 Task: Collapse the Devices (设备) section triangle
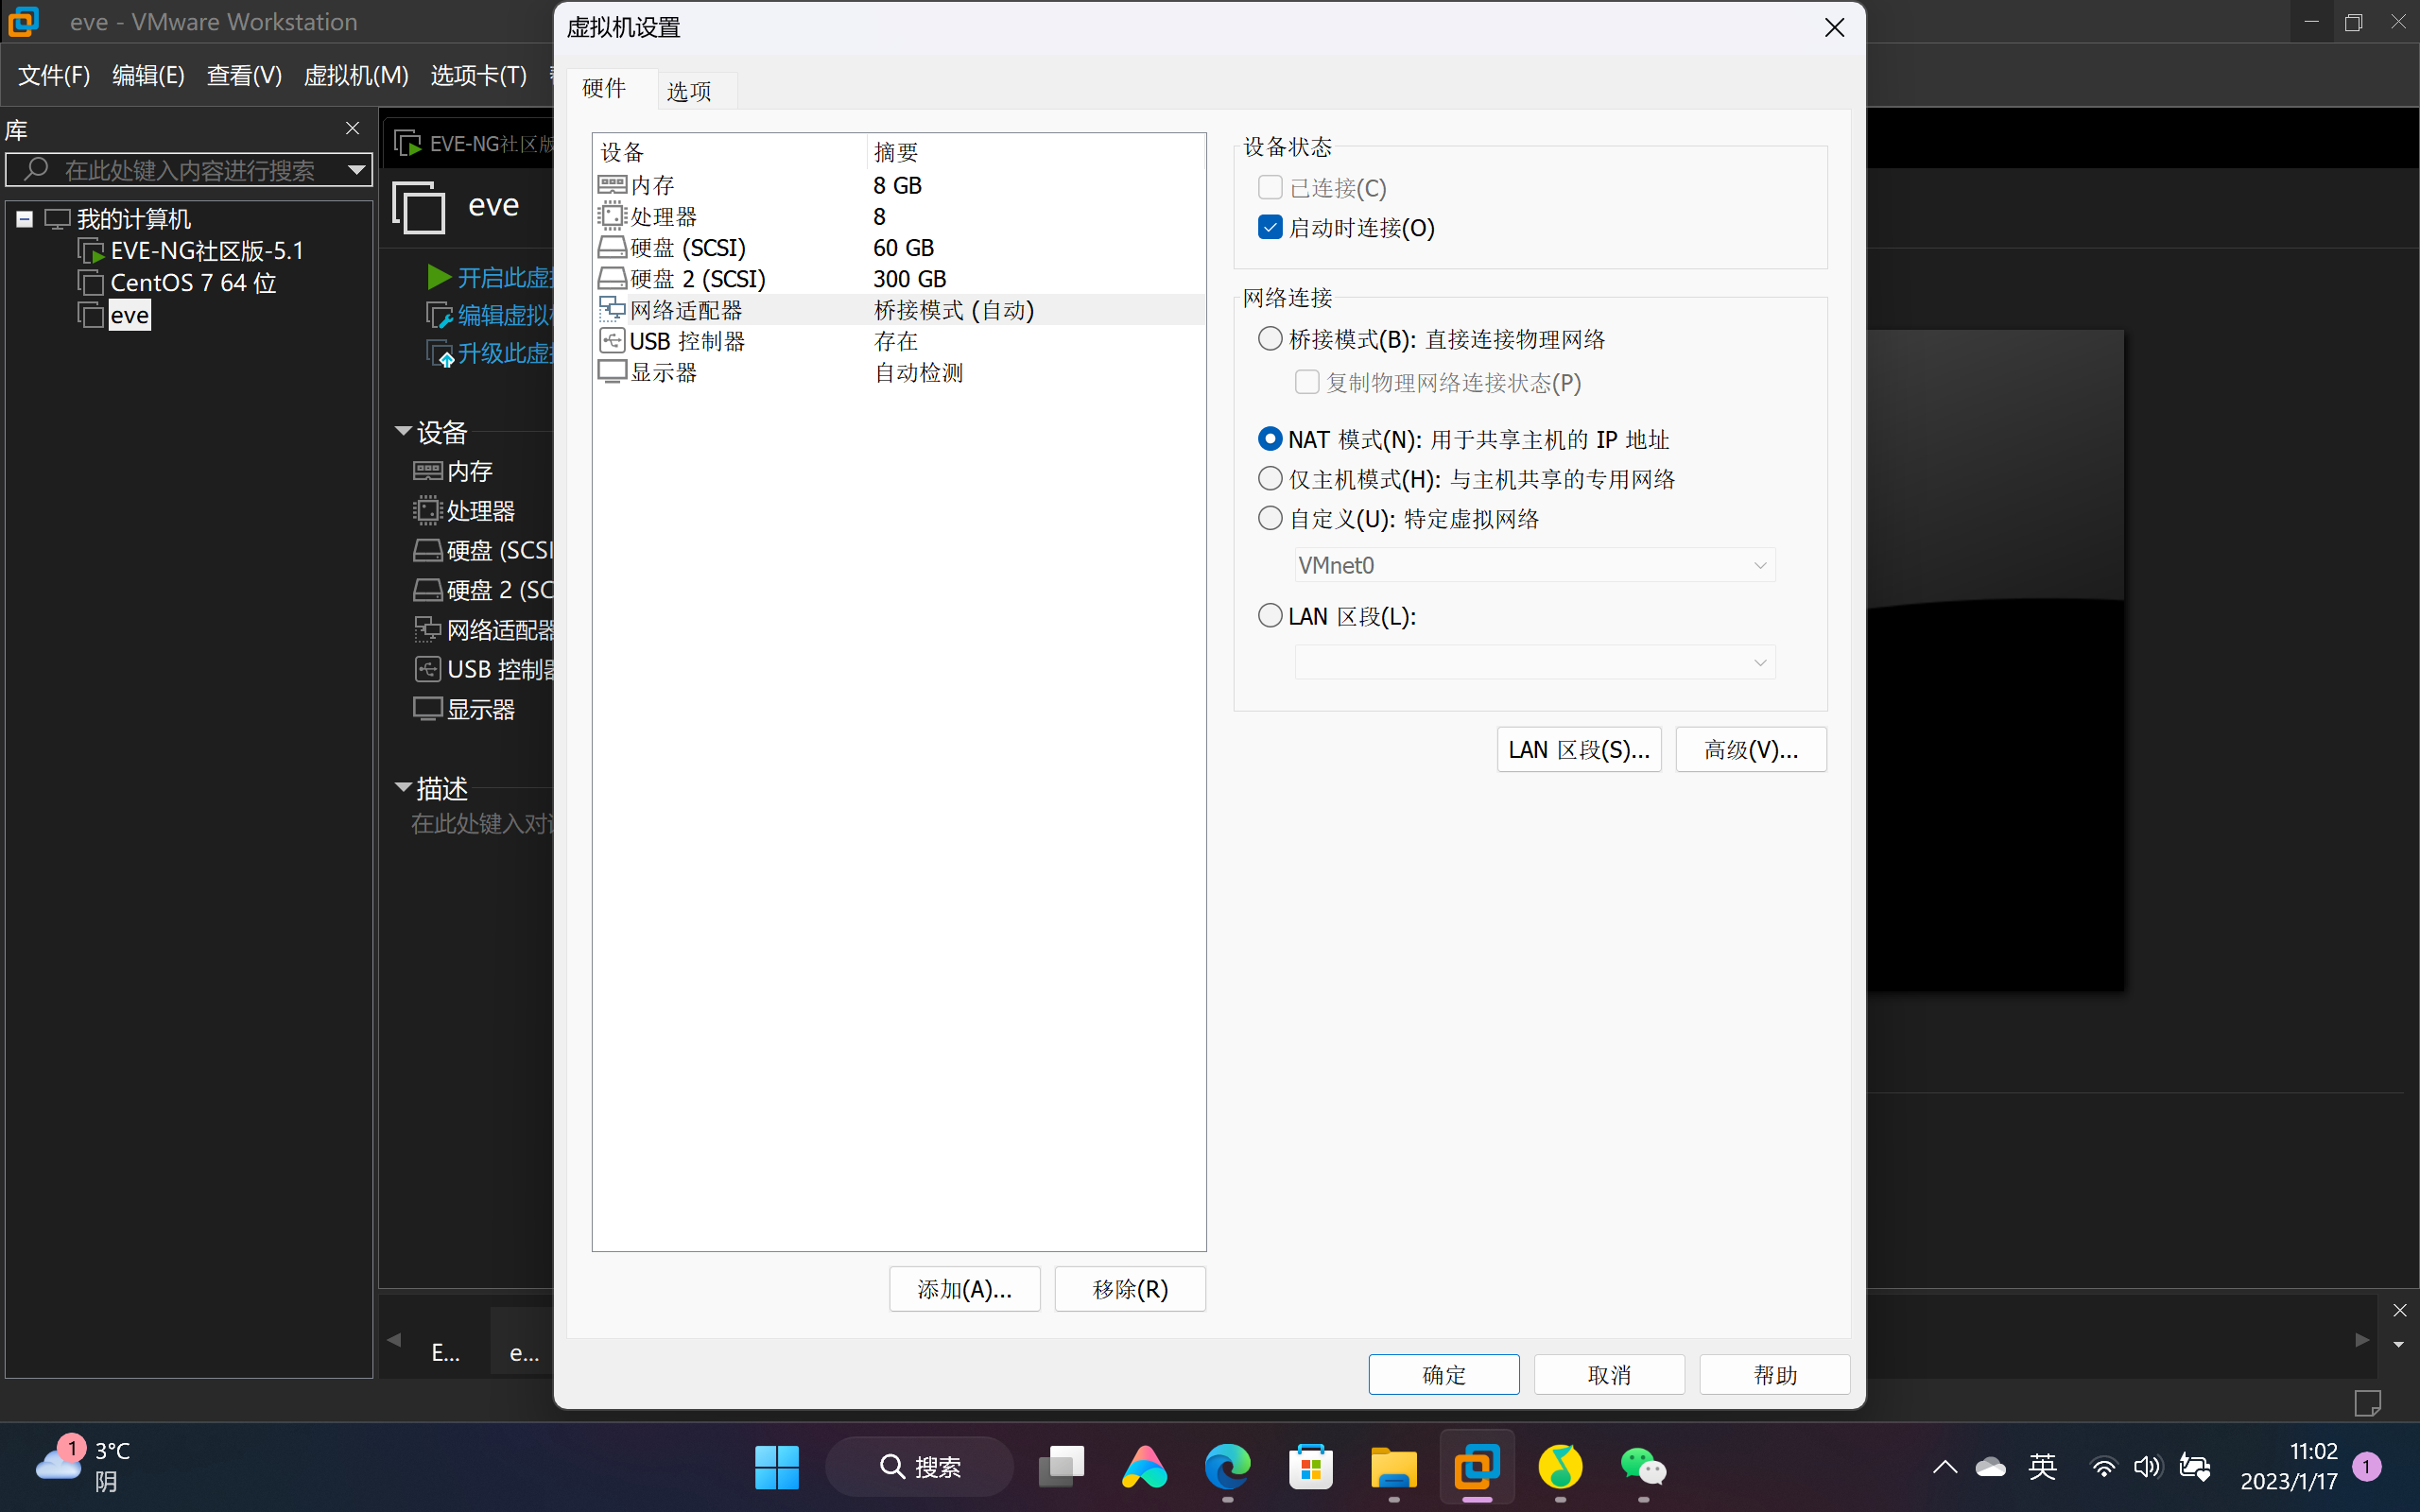pyautogui.click(x=403, y=431)
